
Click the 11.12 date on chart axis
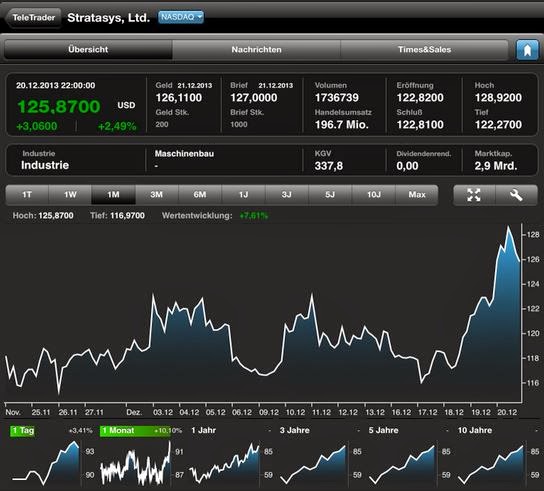321,412
